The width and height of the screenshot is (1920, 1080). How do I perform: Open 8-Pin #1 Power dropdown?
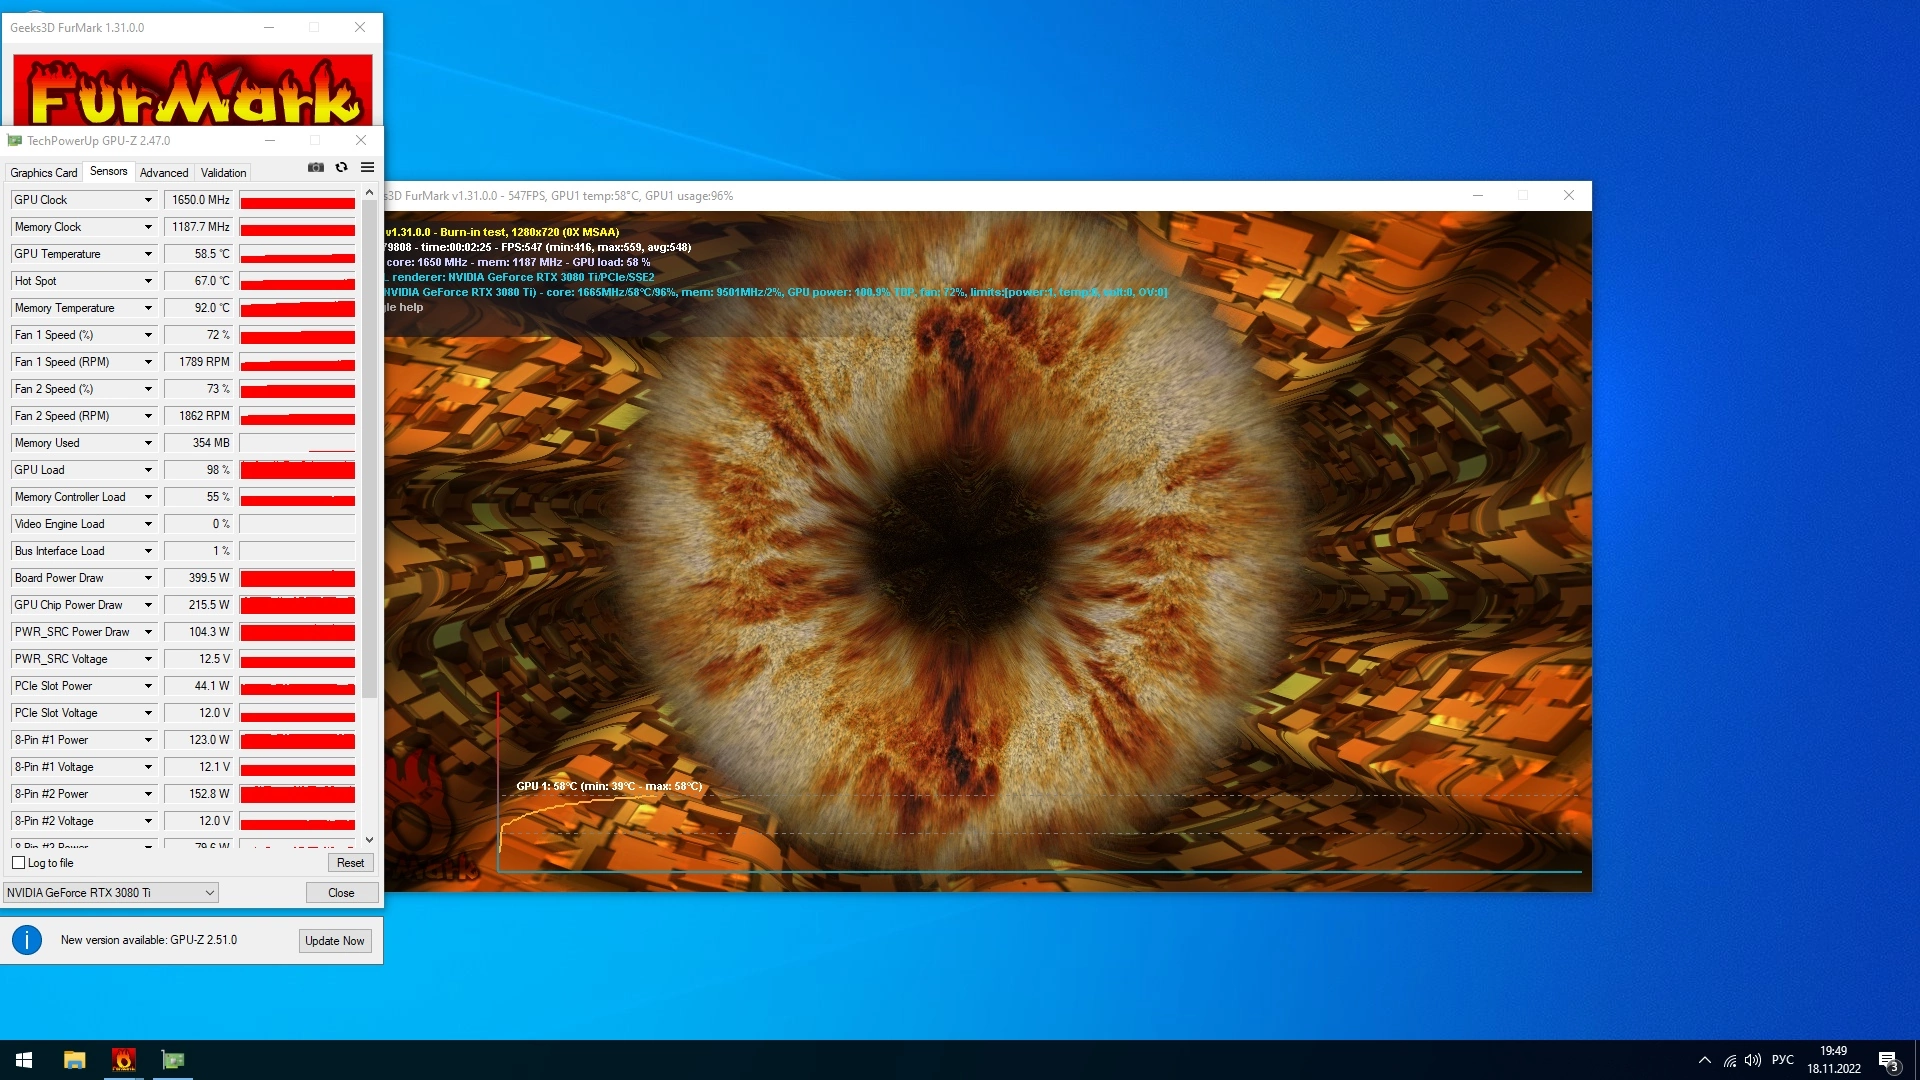click(x=148, y=740)
